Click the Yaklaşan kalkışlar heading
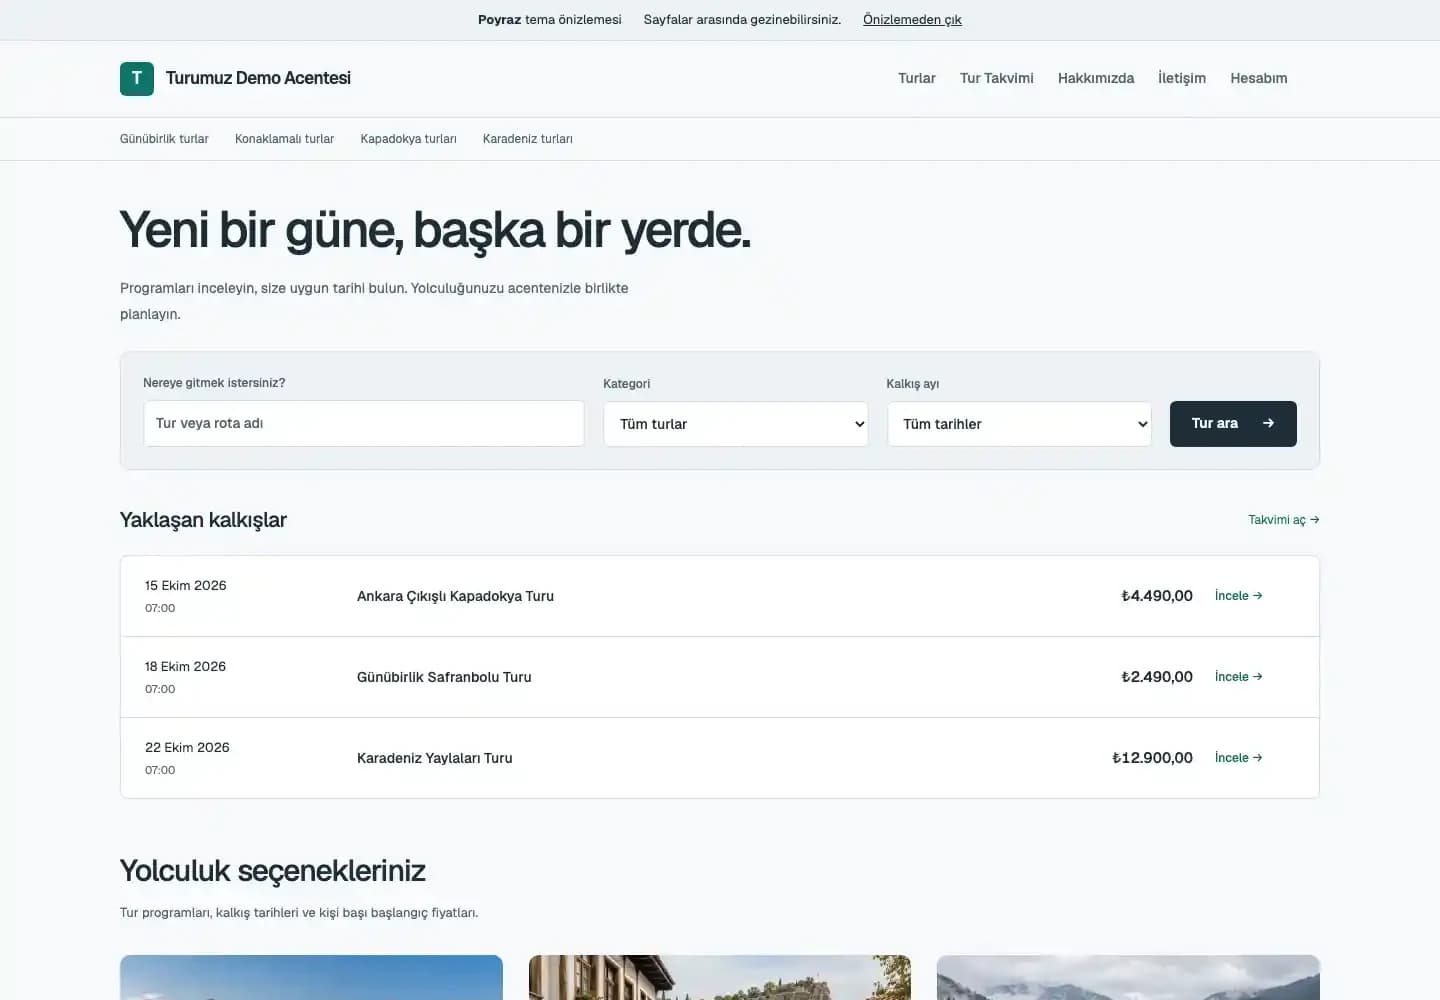Image resolution: width=1440 pixels, height=1000 pixels. coord(203,520)
